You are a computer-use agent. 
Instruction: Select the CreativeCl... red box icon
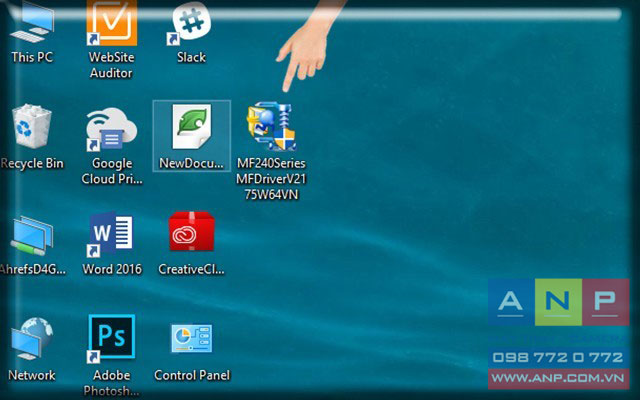point(191,231)
